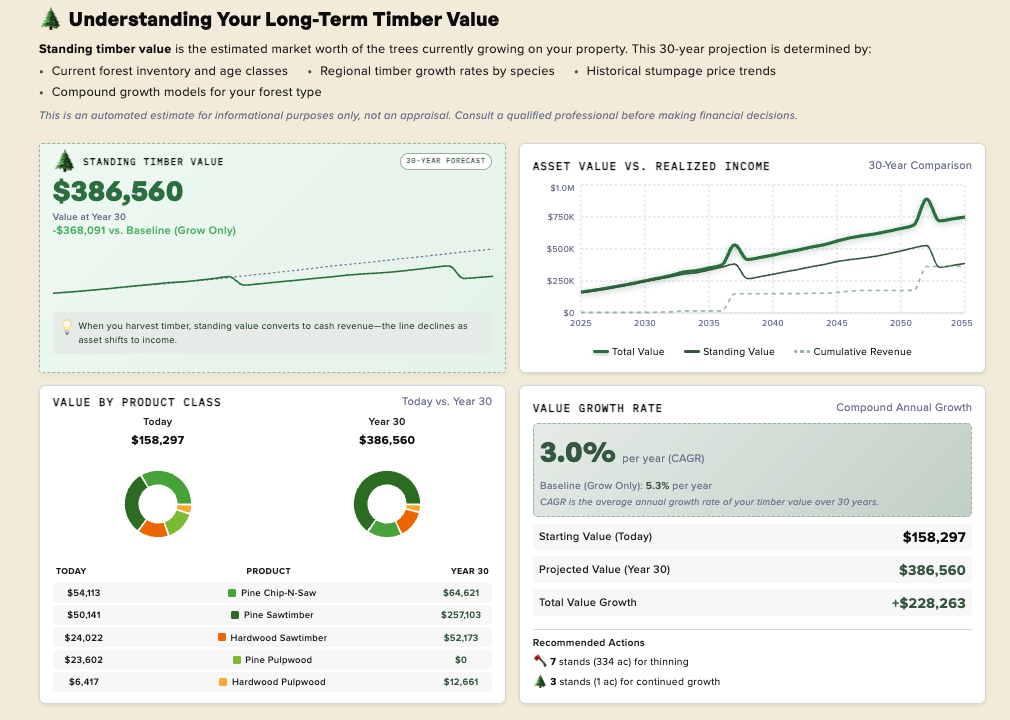Click the pine icon beside continued growth action
This screenshot has width=1010, height=720.
point(539,683)
